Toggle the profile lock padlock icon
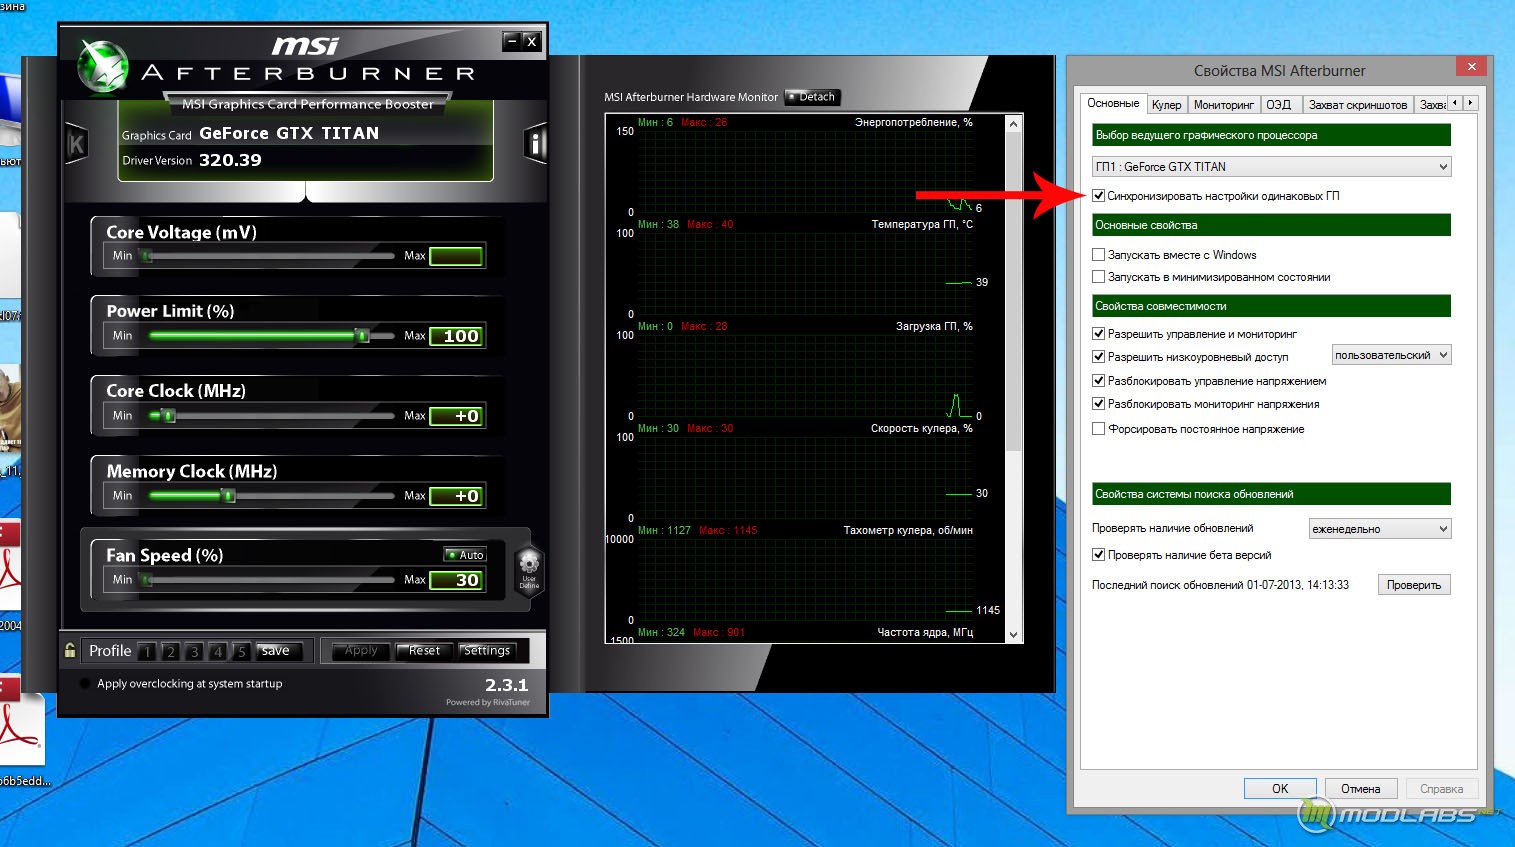1515x847 pixels. coord(69,651)
